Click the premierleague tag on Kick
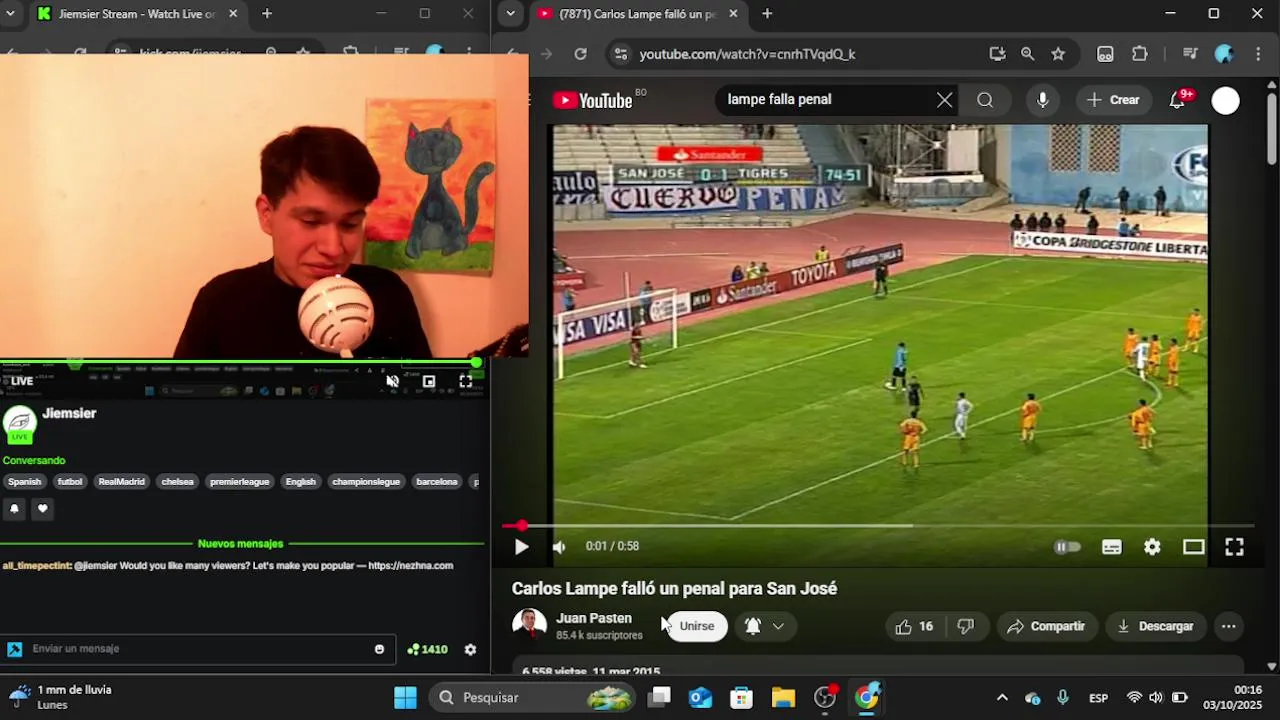Viewport: 1280px width, 720px height. (x=240, y=482)
